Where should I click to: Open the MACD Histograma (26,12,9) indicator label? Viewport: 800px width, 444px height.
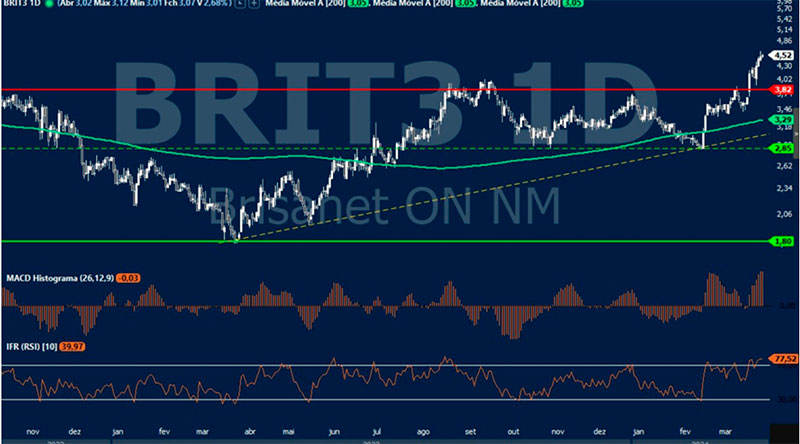tap(60, 278)
